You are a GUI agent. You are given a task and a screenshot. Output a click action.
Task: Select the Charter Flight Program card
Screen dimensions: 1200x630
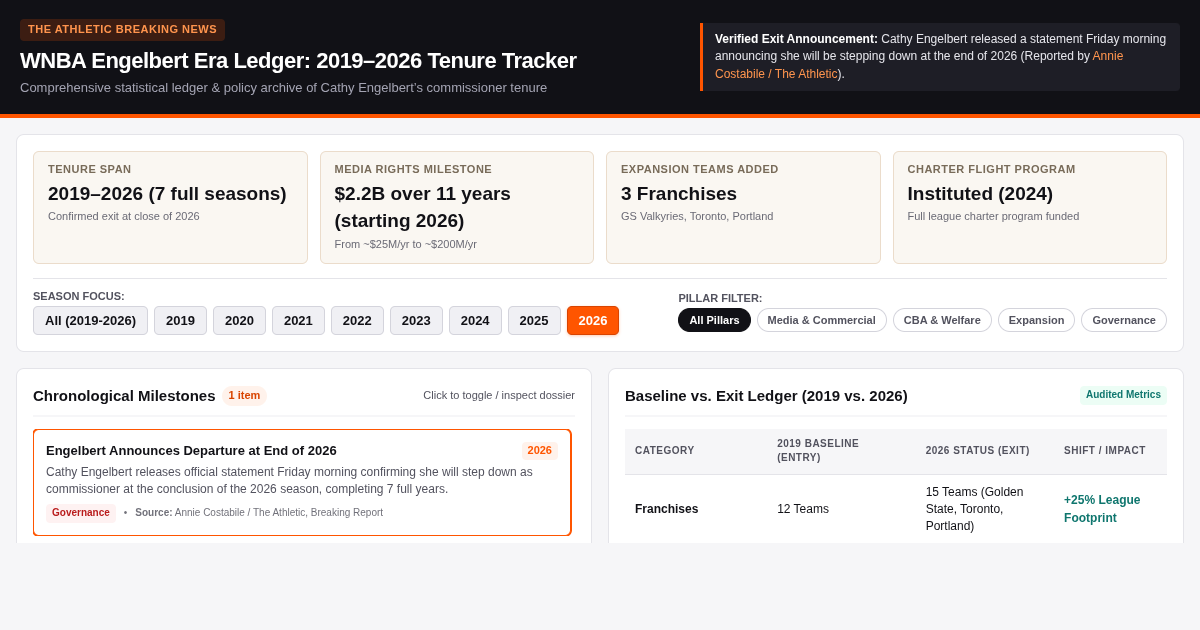(x=1030, y=207)
